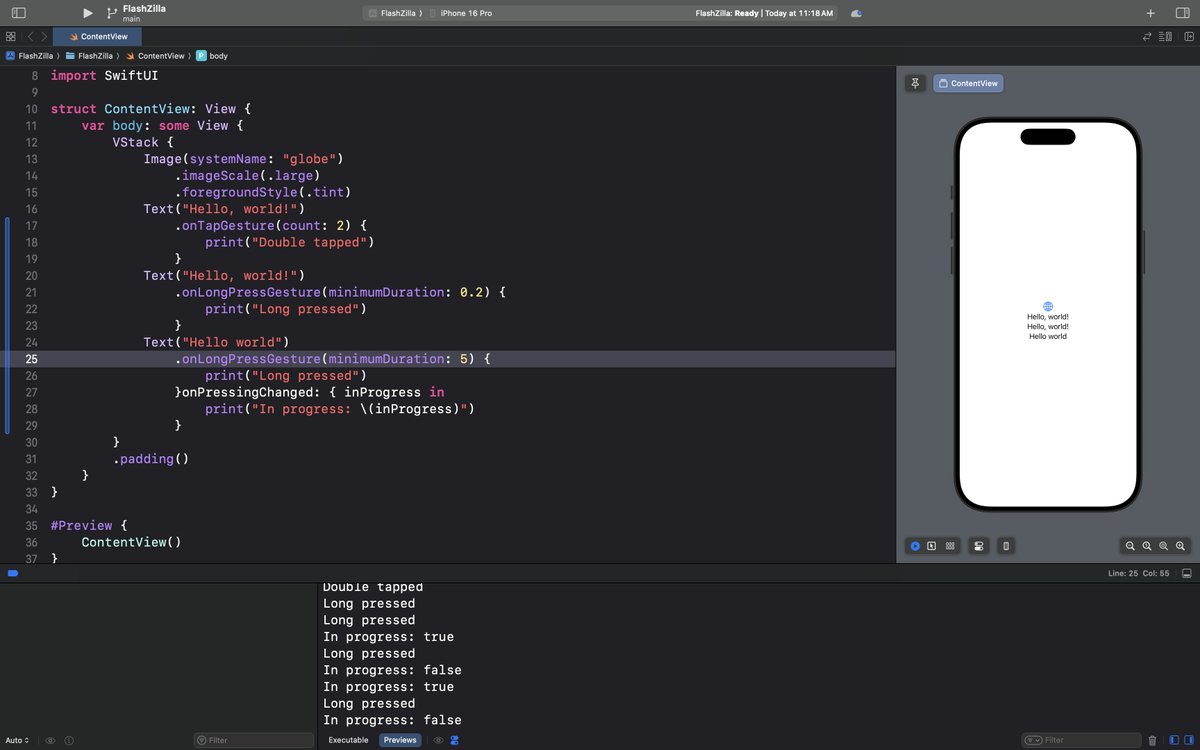1200x750 pixels.
Task: Switch console to Previews output
Action: pyautogui.click(x=400, y=740)
